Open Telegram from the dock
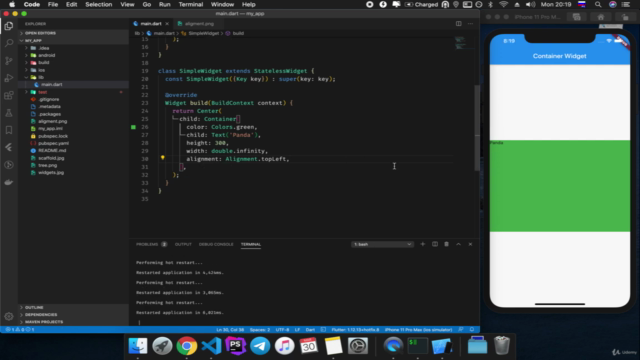640x360 pixels. [260, 346]
